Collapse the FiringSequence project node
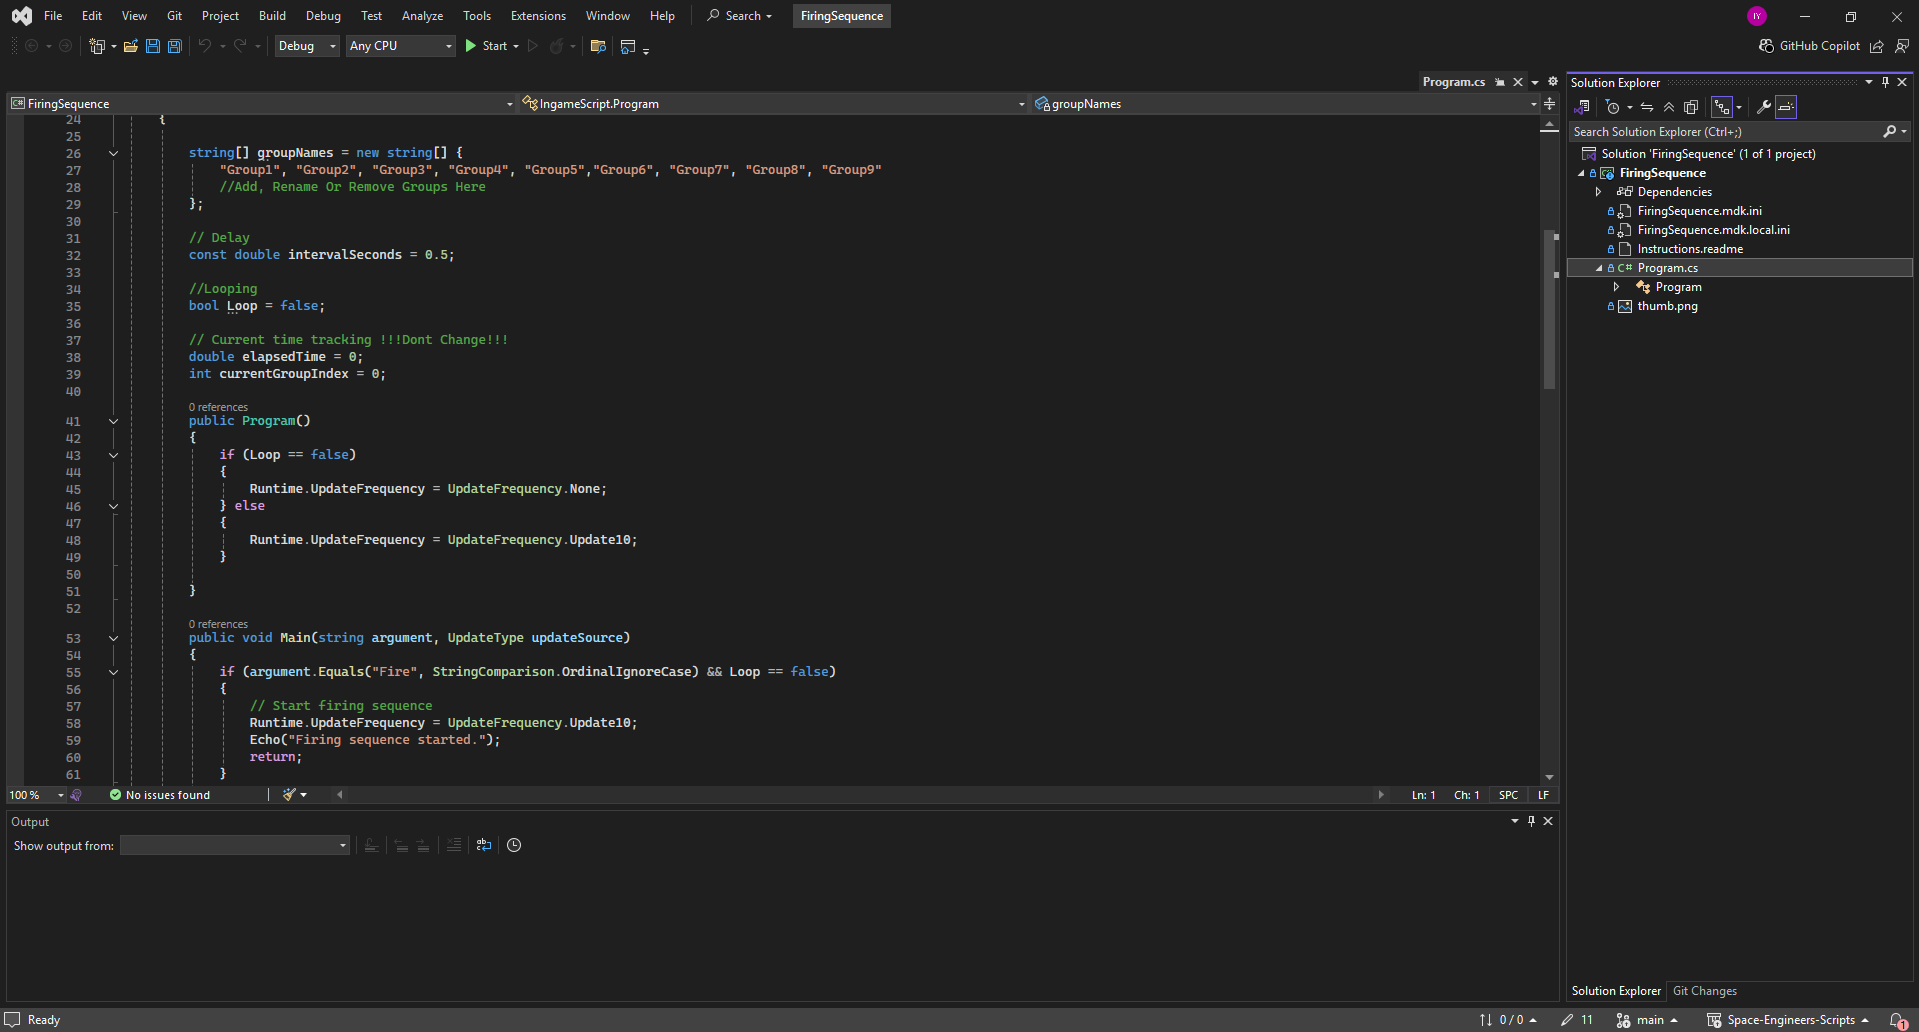The width and height of the screenshot is (1919, 1032). (1581, 173)
